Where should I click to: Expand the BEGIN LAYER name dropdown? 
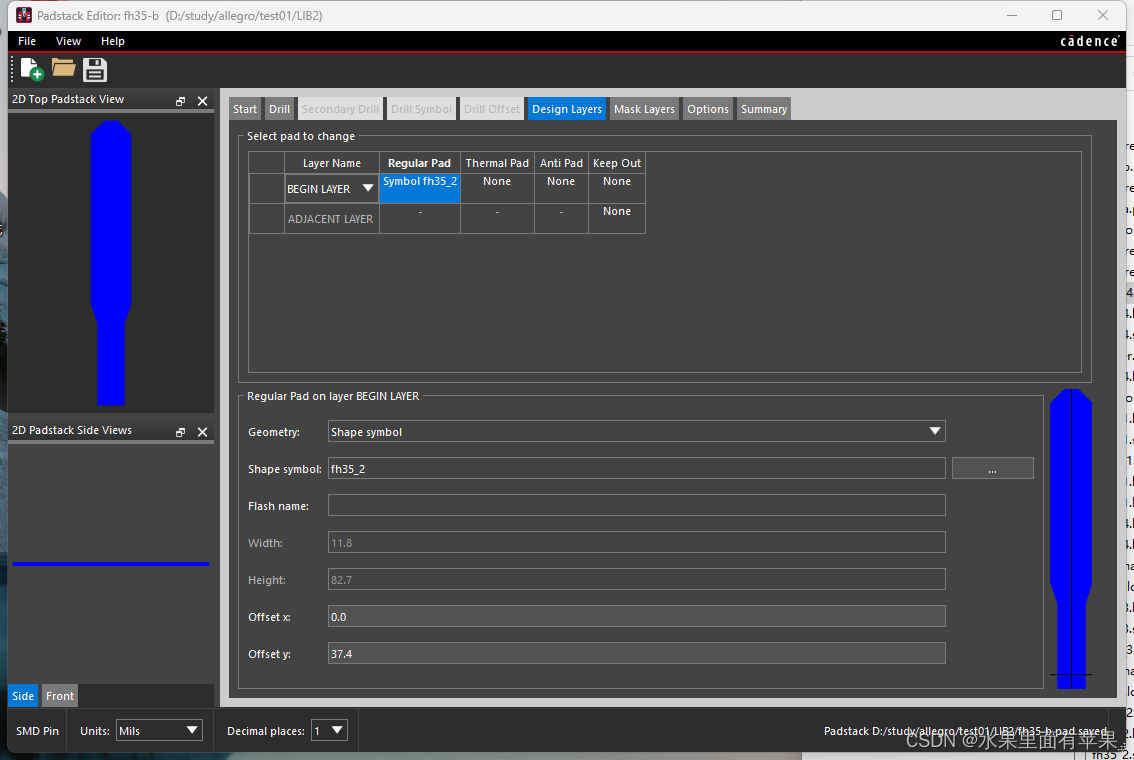[x=367, y=189]
